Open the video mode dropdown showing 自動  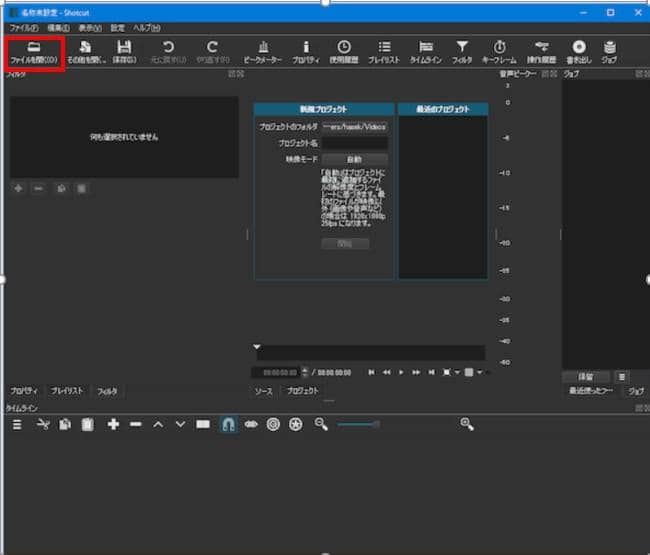click(354, 159)
